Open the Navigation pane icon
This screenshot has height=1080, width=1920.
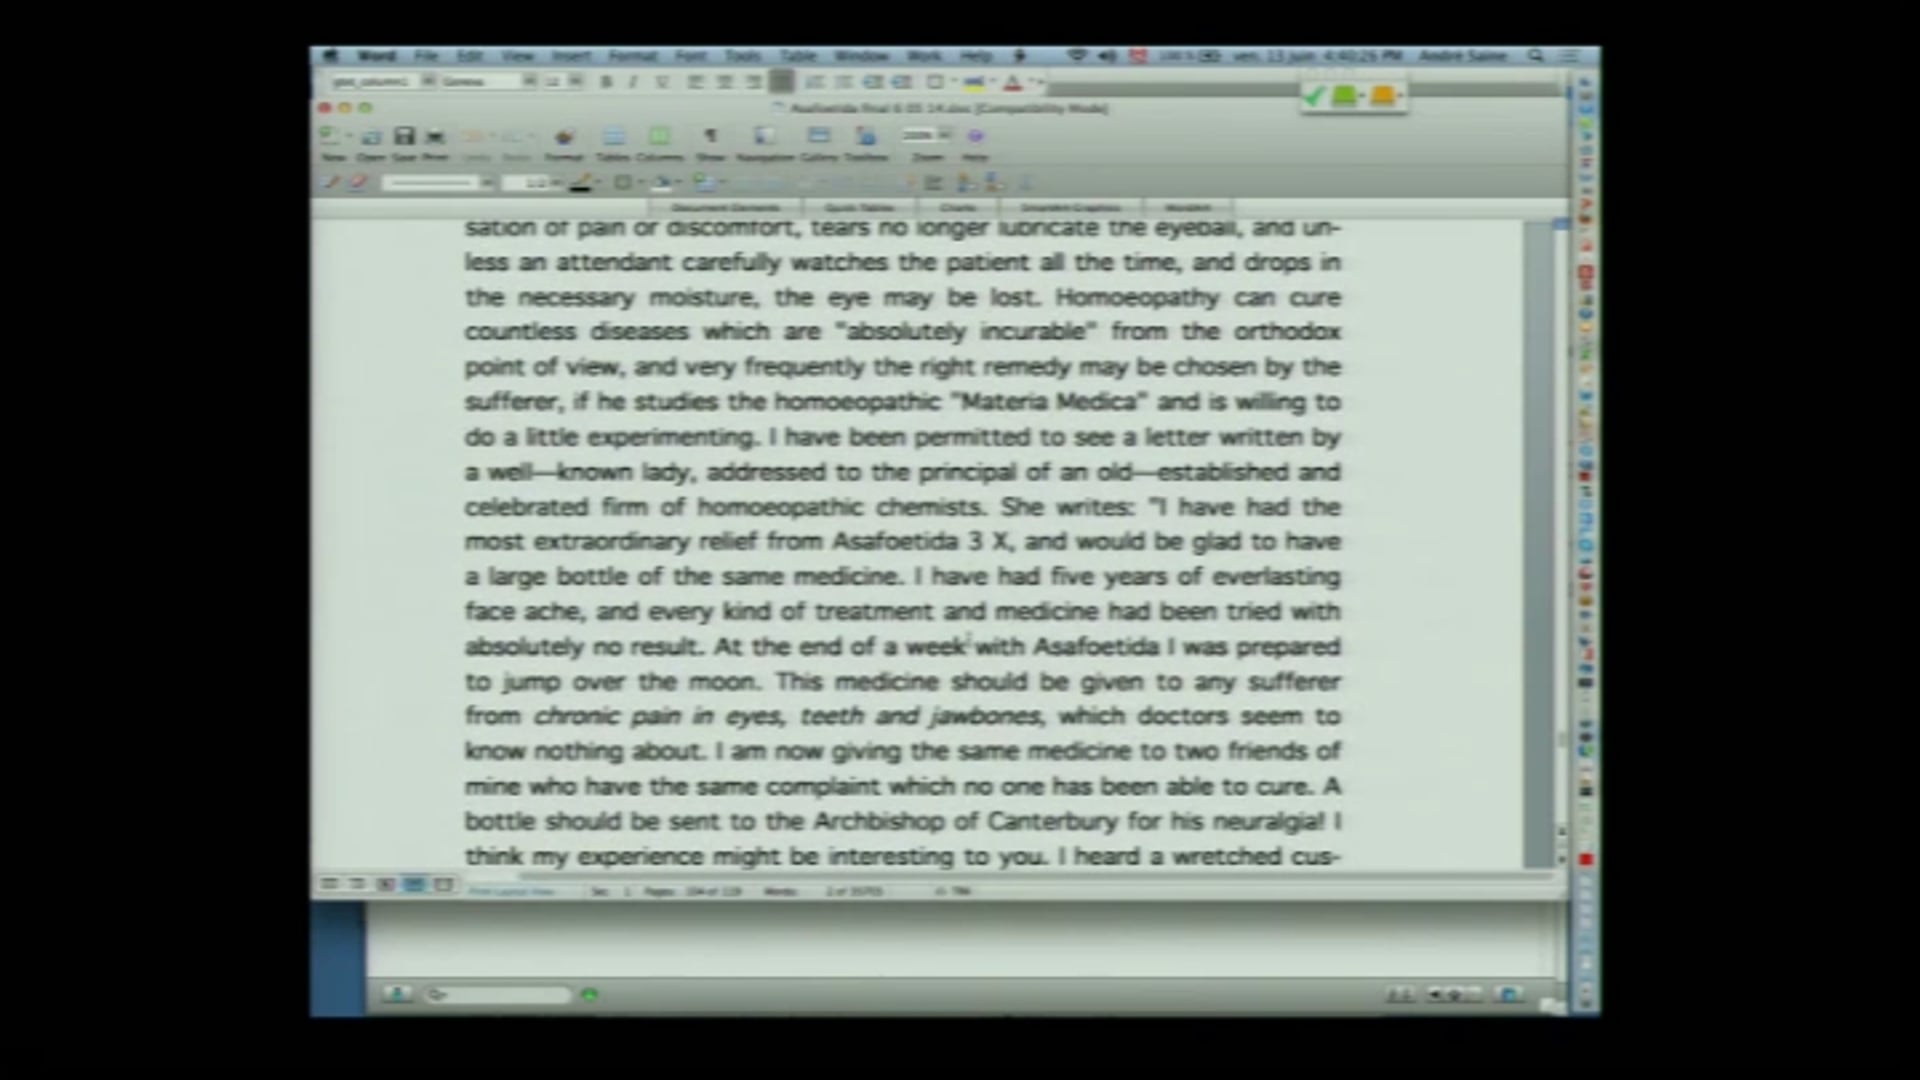coord(764,136)
